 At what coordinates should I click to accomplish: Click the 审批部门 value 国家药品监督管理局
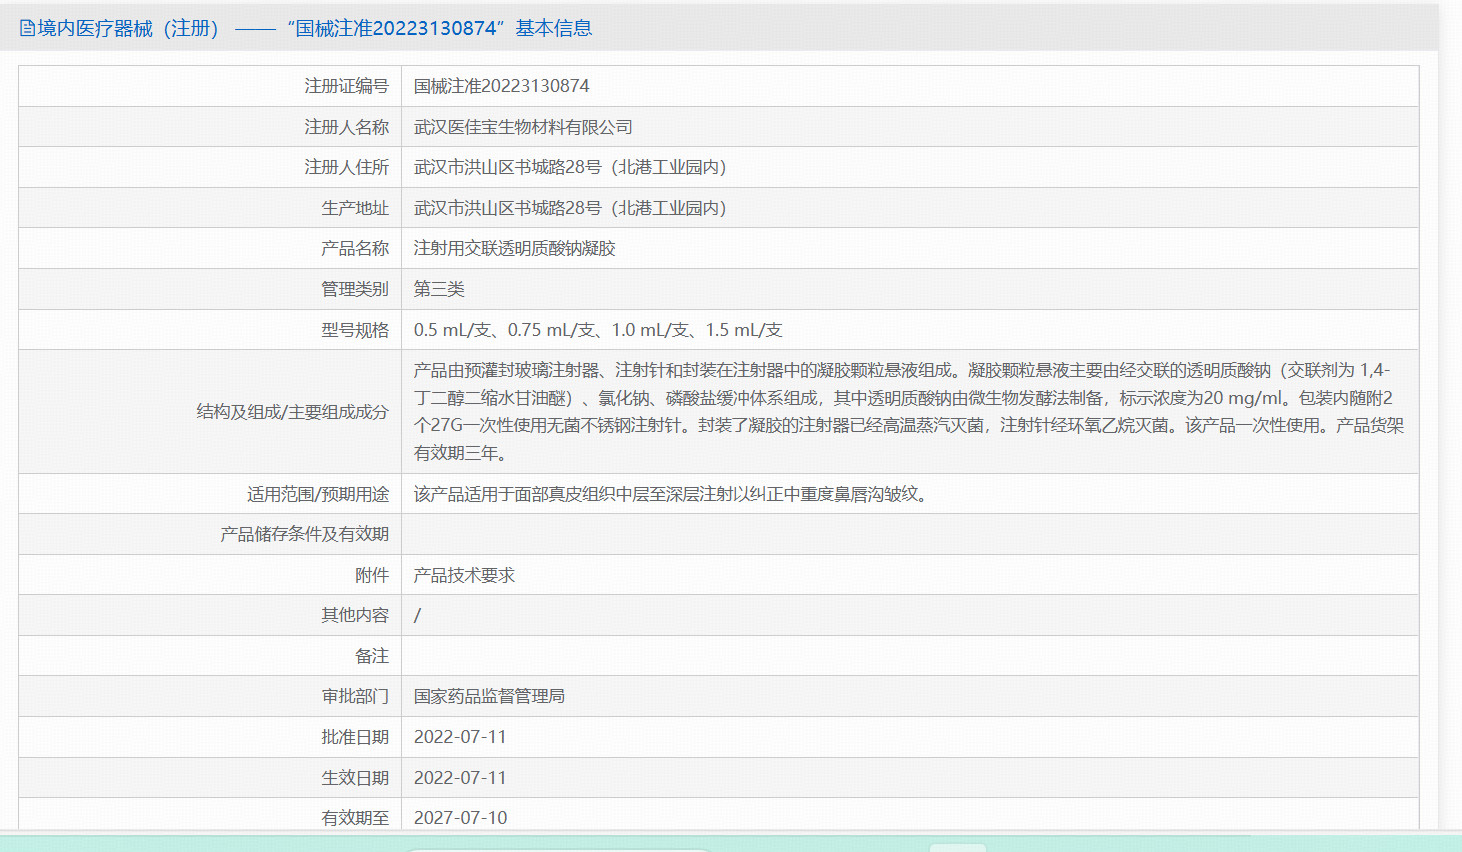pos(487,696)
